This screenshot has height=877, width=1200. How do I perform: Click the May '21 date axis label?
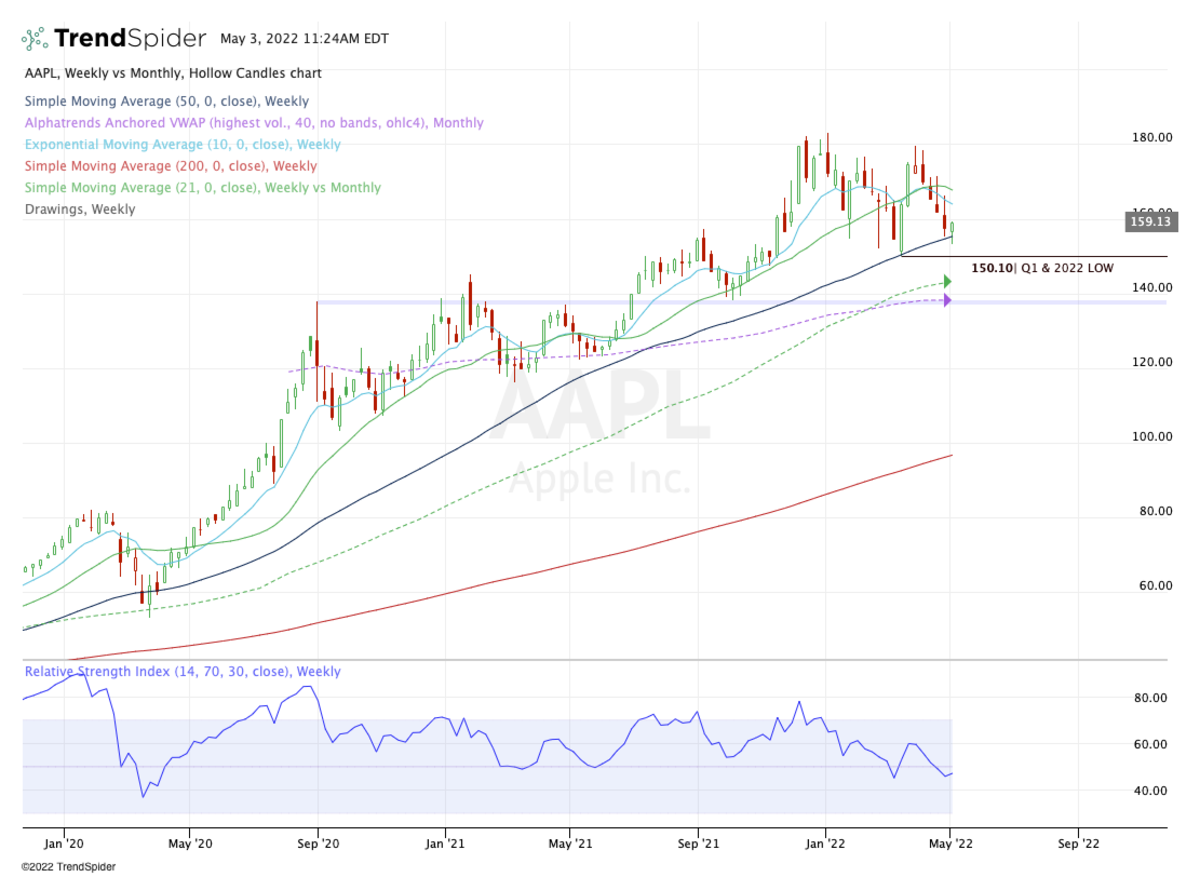[x=570, y=843]
